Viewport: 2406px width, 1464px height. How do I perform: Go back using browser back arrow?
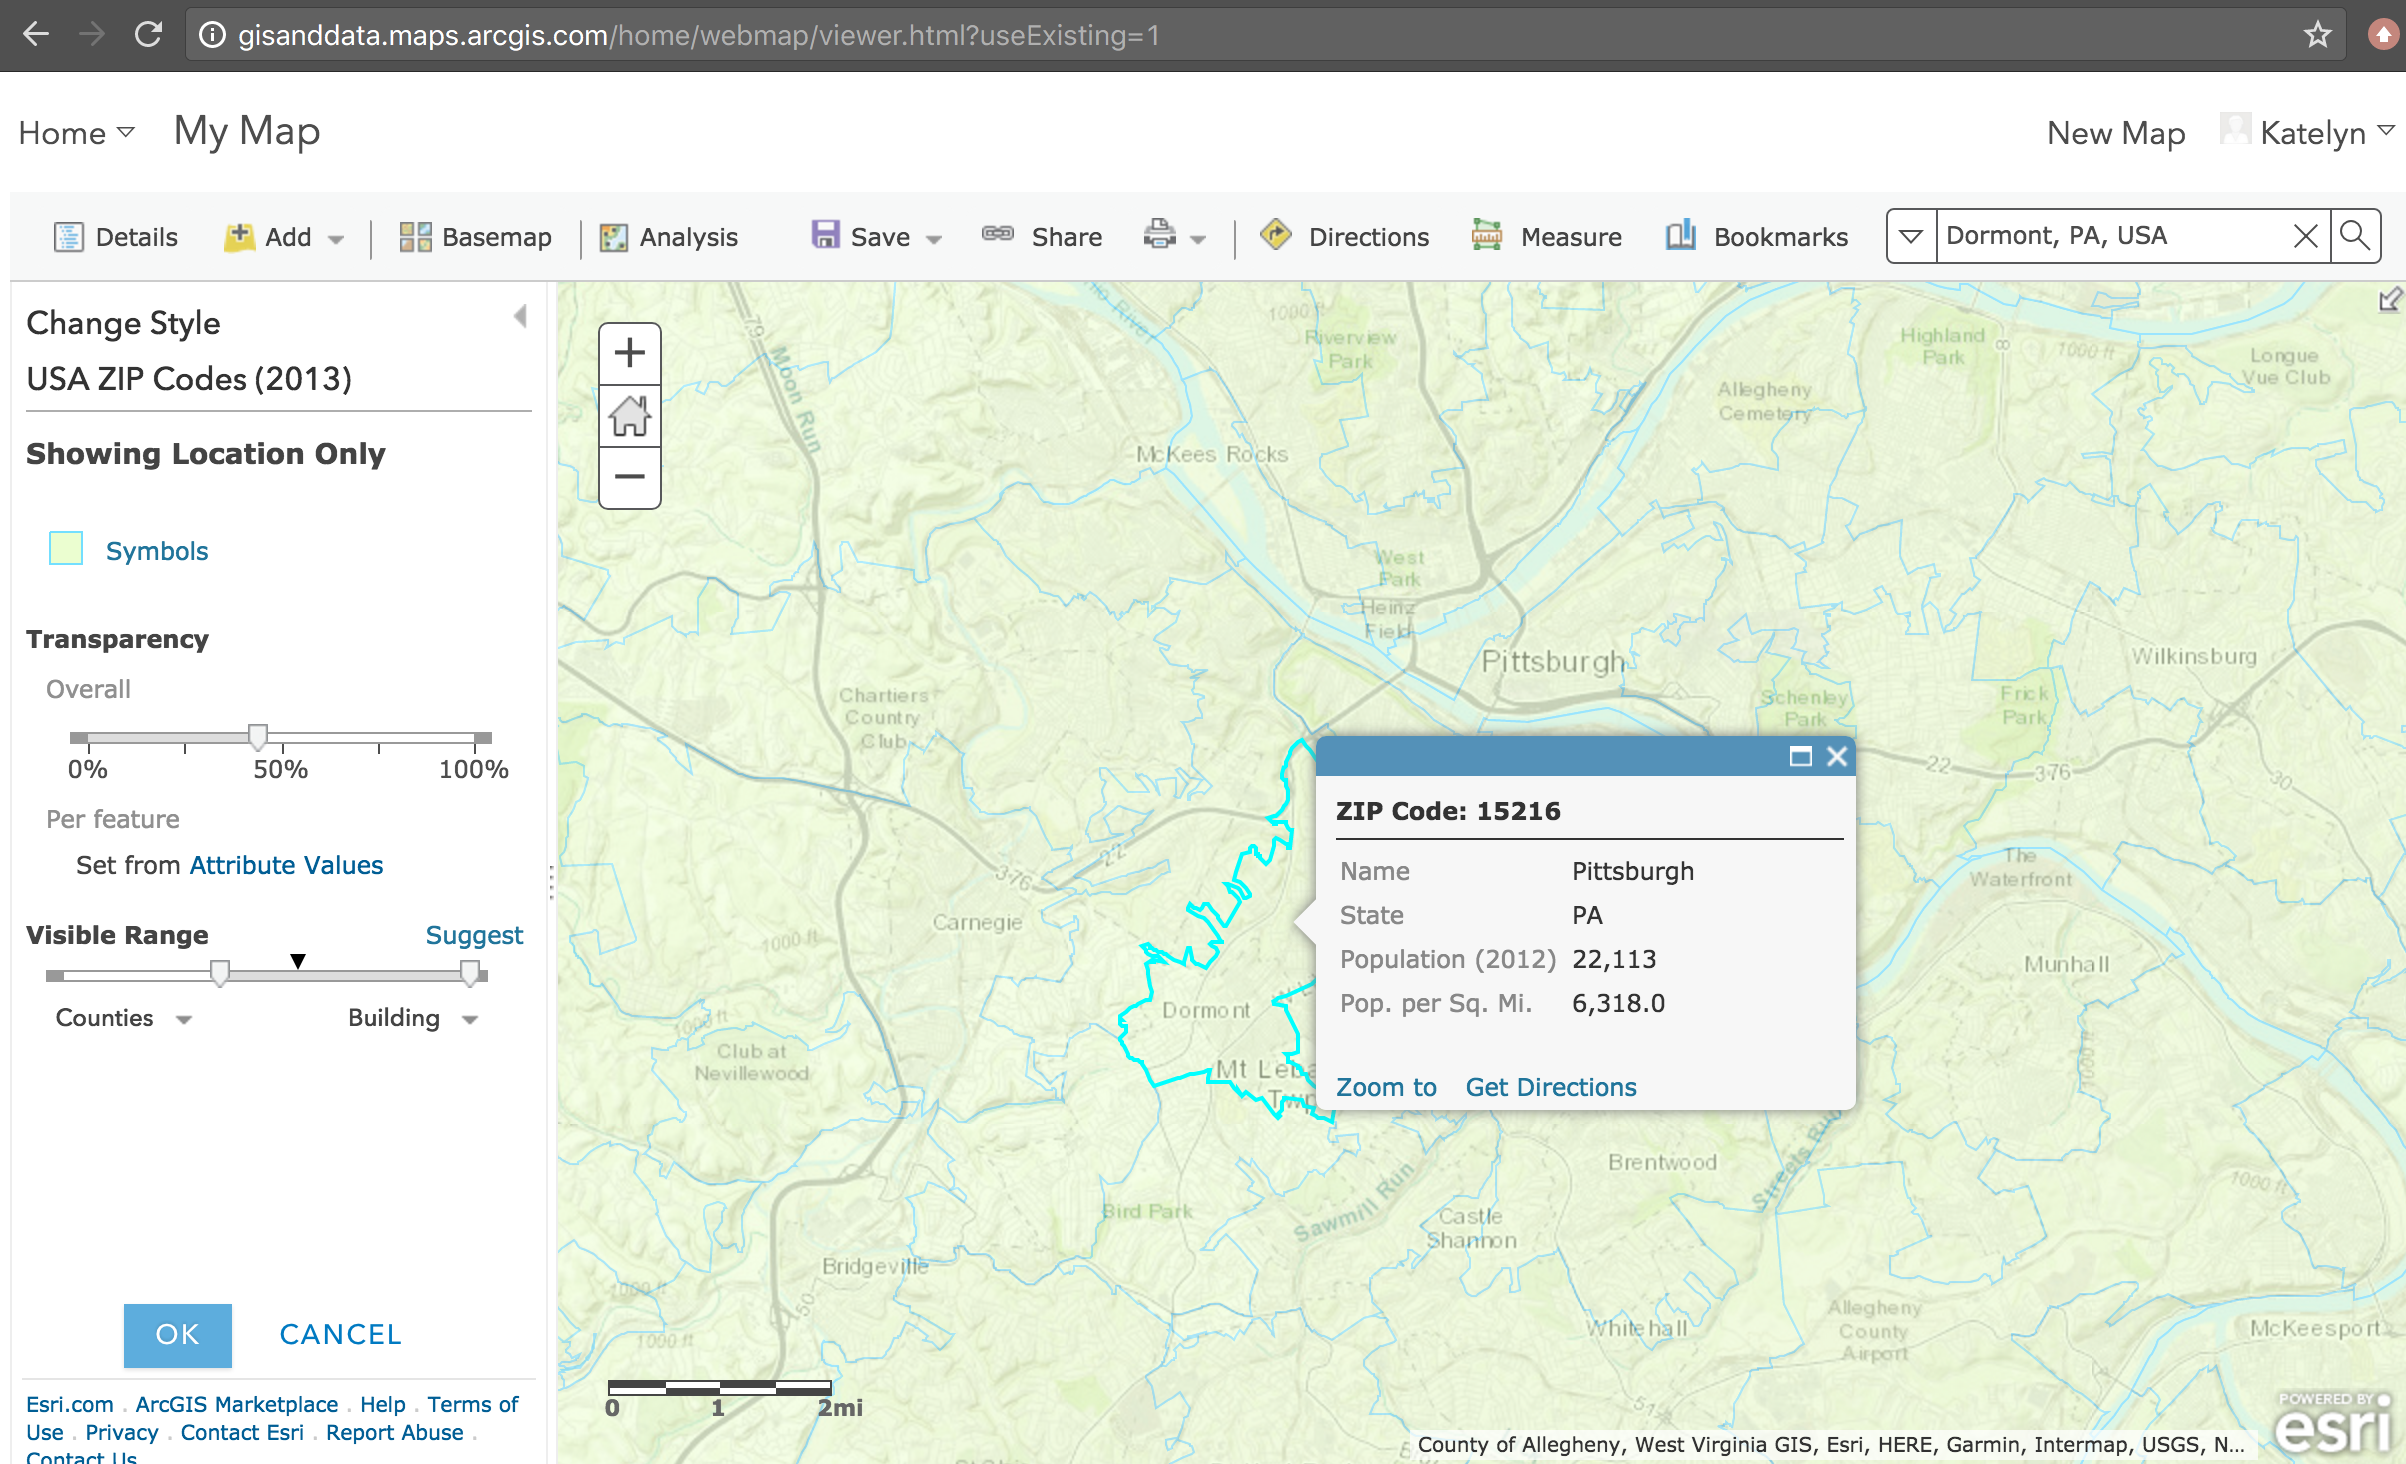pyautogui.click(x=36, y=35)
